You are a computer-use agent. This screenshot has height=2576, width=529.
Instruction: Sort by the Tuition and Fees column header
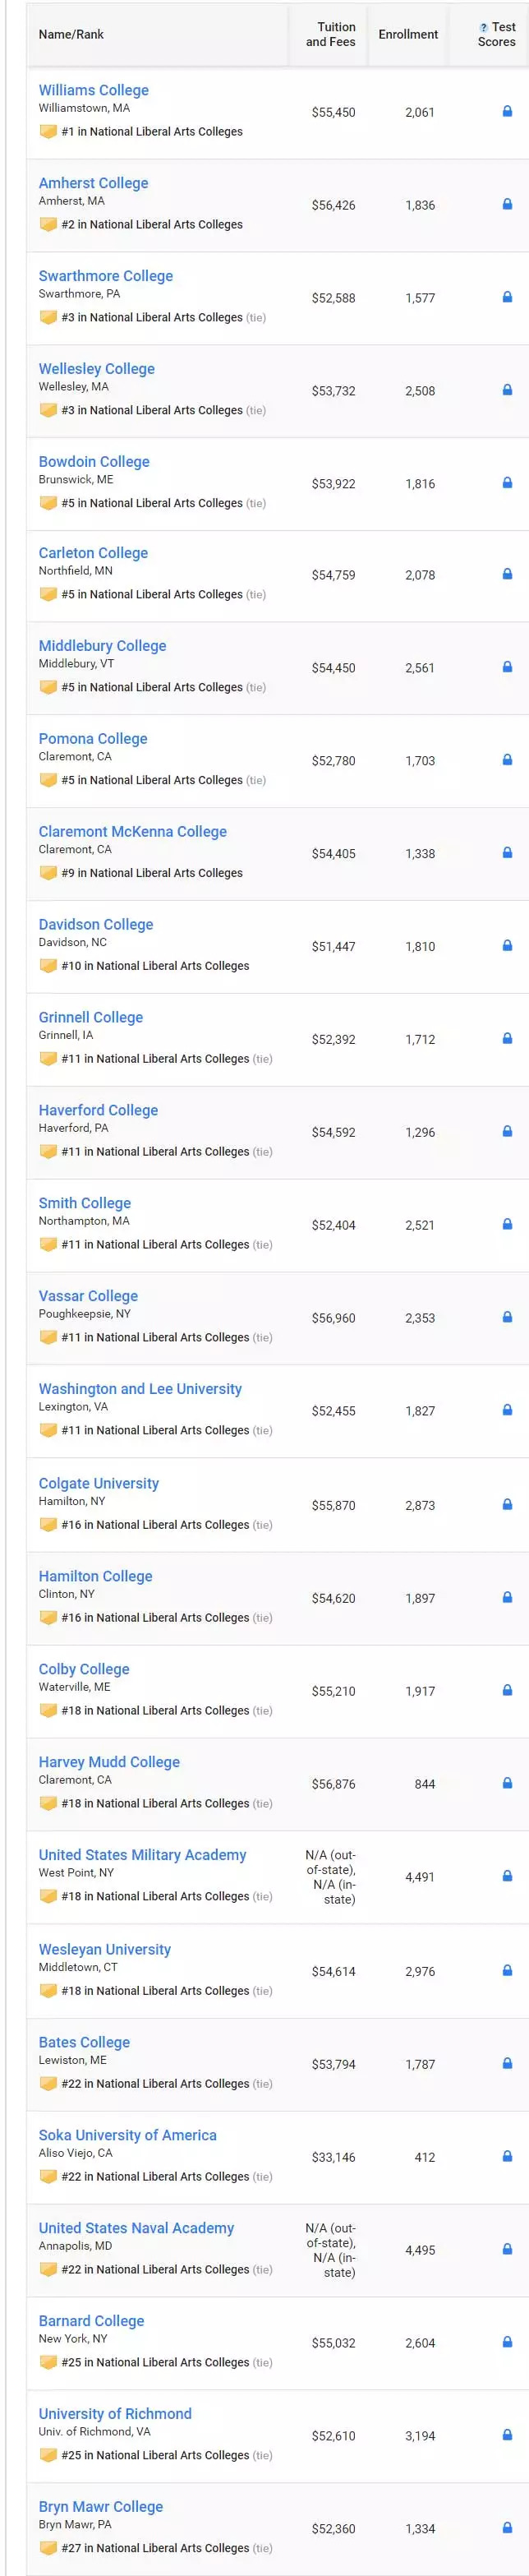(x=331, y=34)
